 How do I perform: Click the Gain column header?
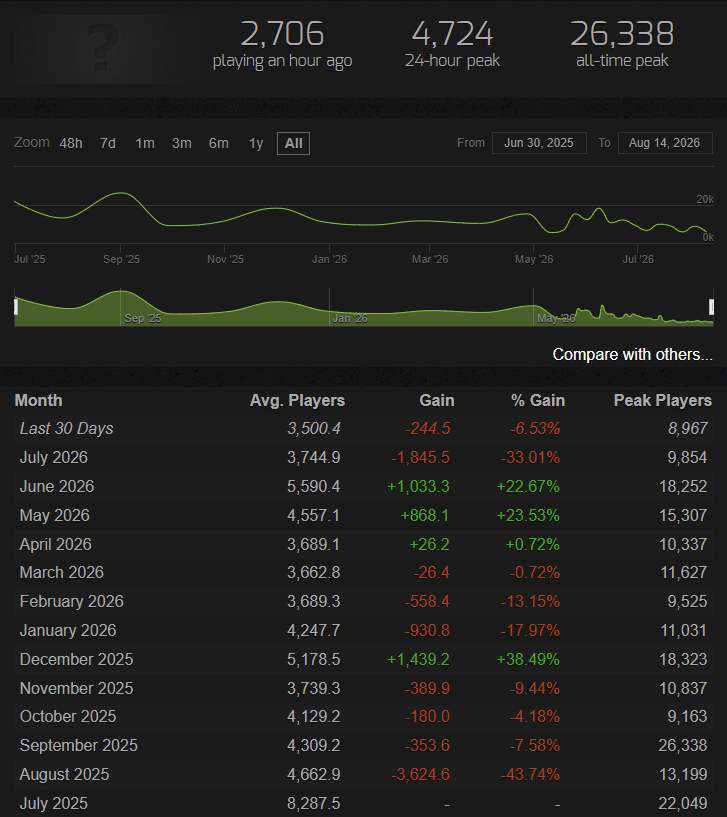coord(437,400)
